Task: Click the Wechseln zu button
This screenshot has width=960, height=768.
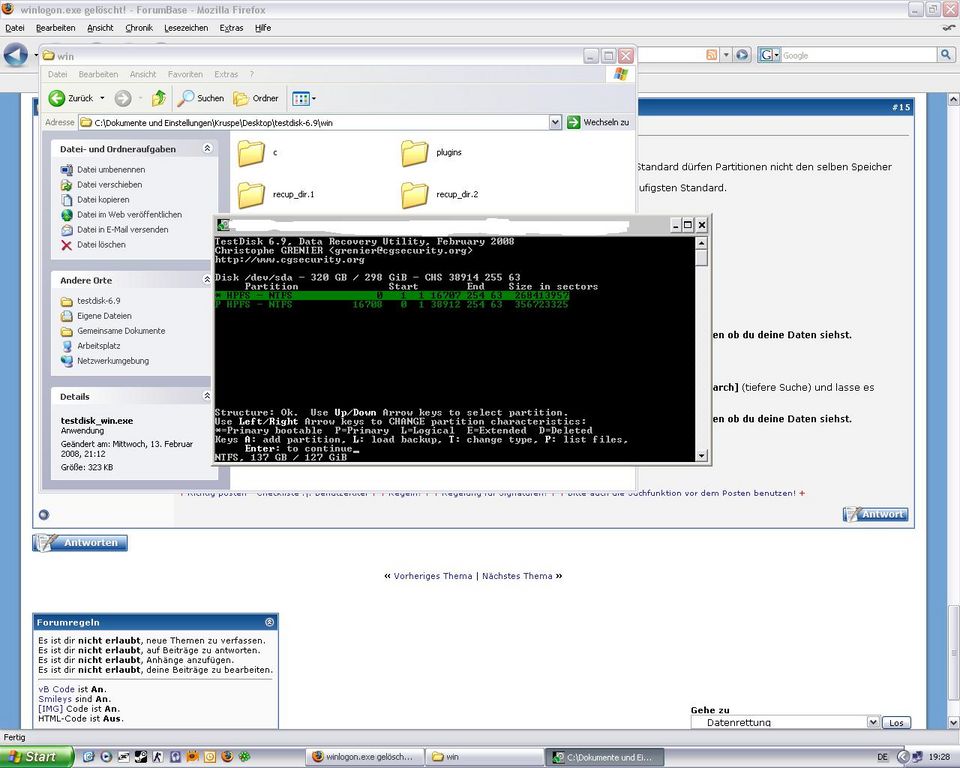Action: click(x=598, y=122)
